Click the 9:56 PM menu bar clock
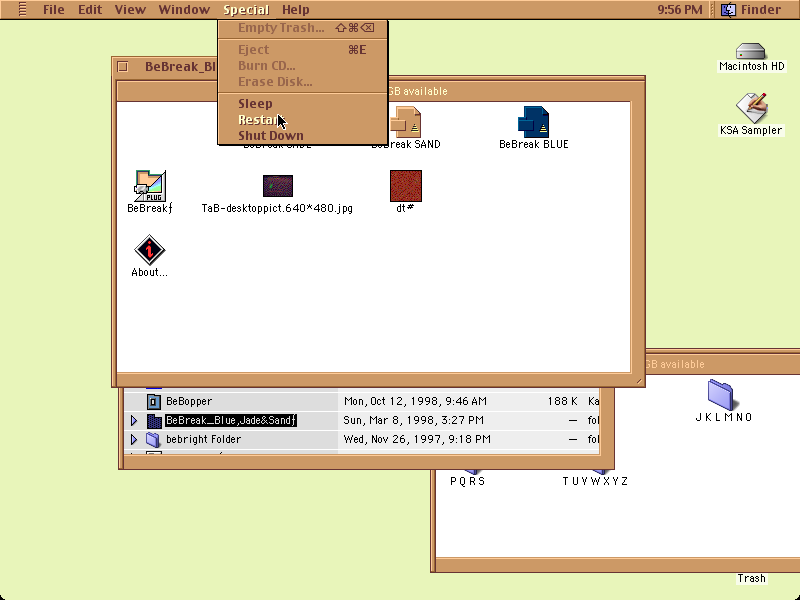Screen dimensions: 800x600 [680, 10]
